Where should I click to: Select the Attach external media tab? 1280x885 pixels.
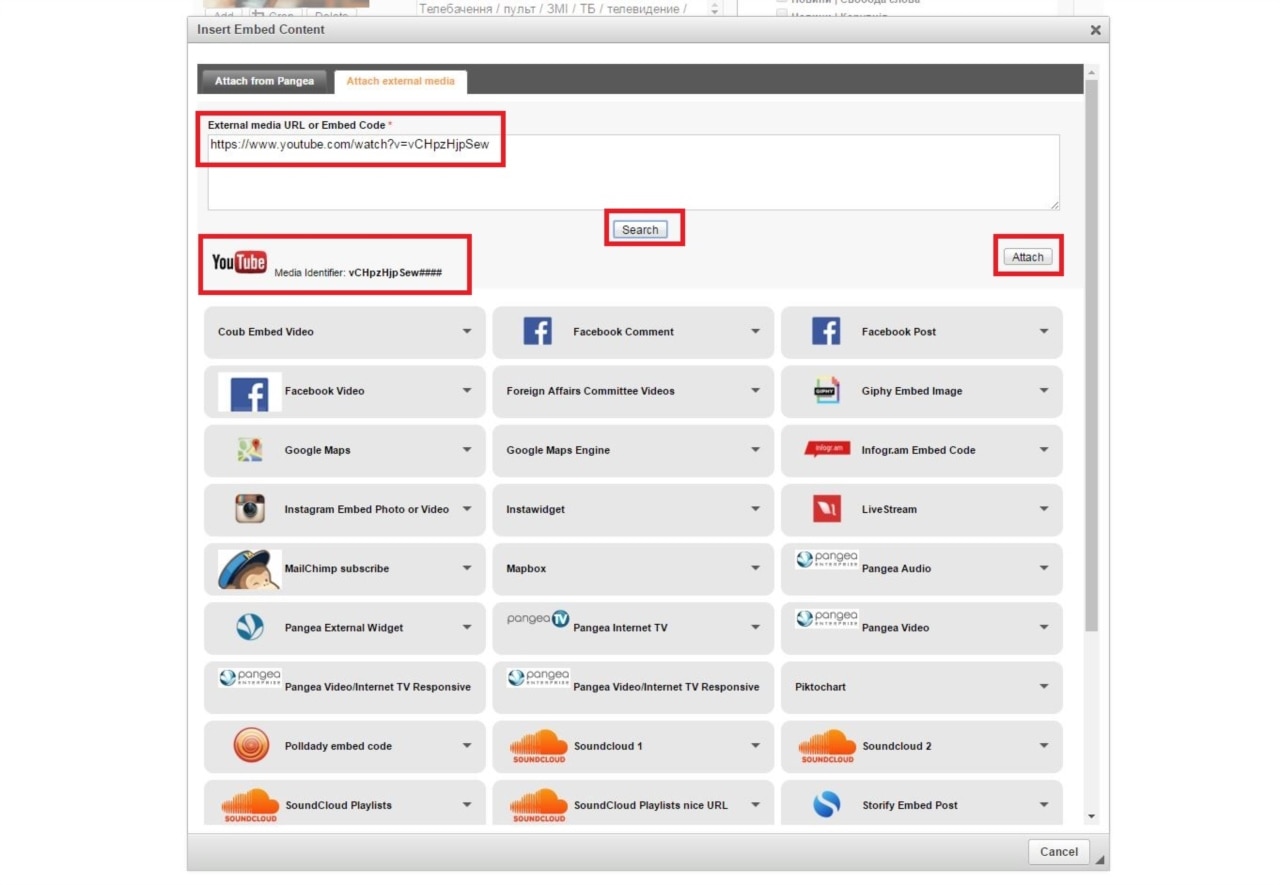coord(400,81)
